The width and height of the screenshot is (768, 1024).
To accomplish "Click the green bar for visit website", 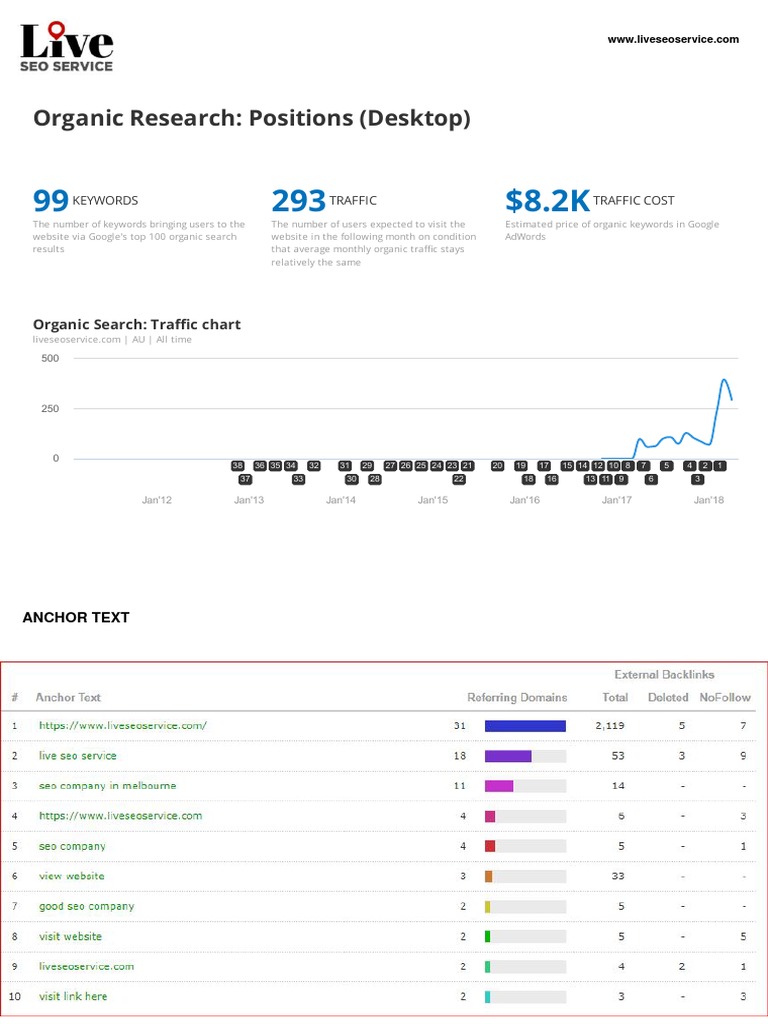I will tap(487, 936).
